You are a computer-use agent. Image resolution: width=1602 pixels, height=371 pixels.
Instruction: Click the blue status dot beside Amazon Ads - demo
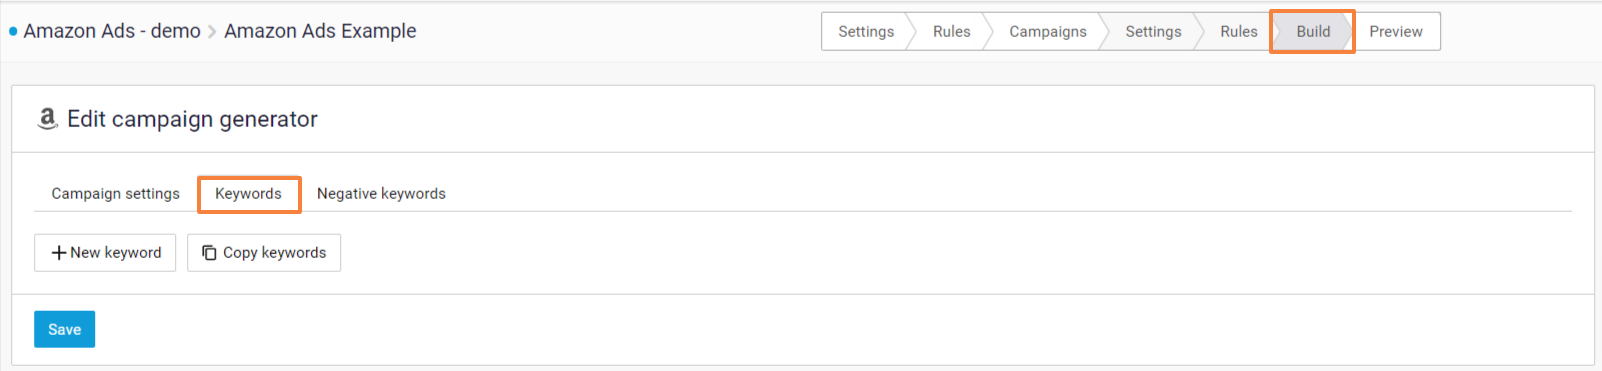point(13,31)
